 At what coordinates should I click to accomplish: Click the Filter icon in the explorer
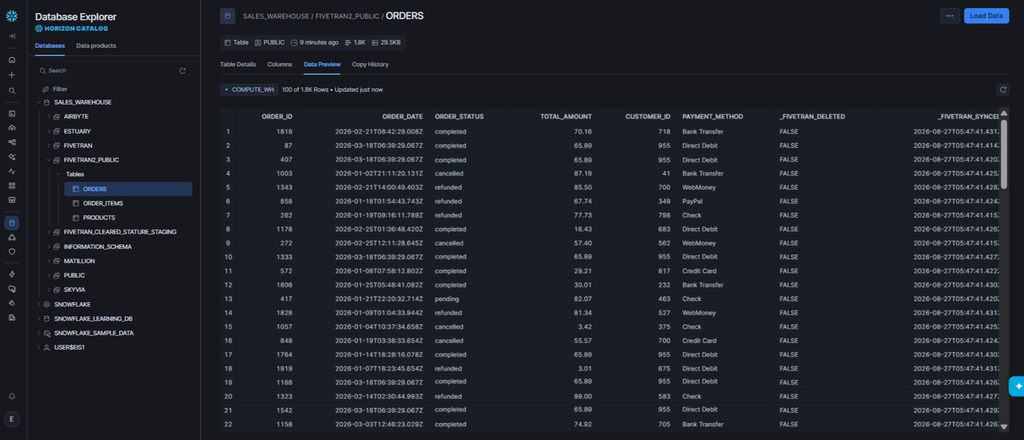pyautogui.click(x=45, y=89)
